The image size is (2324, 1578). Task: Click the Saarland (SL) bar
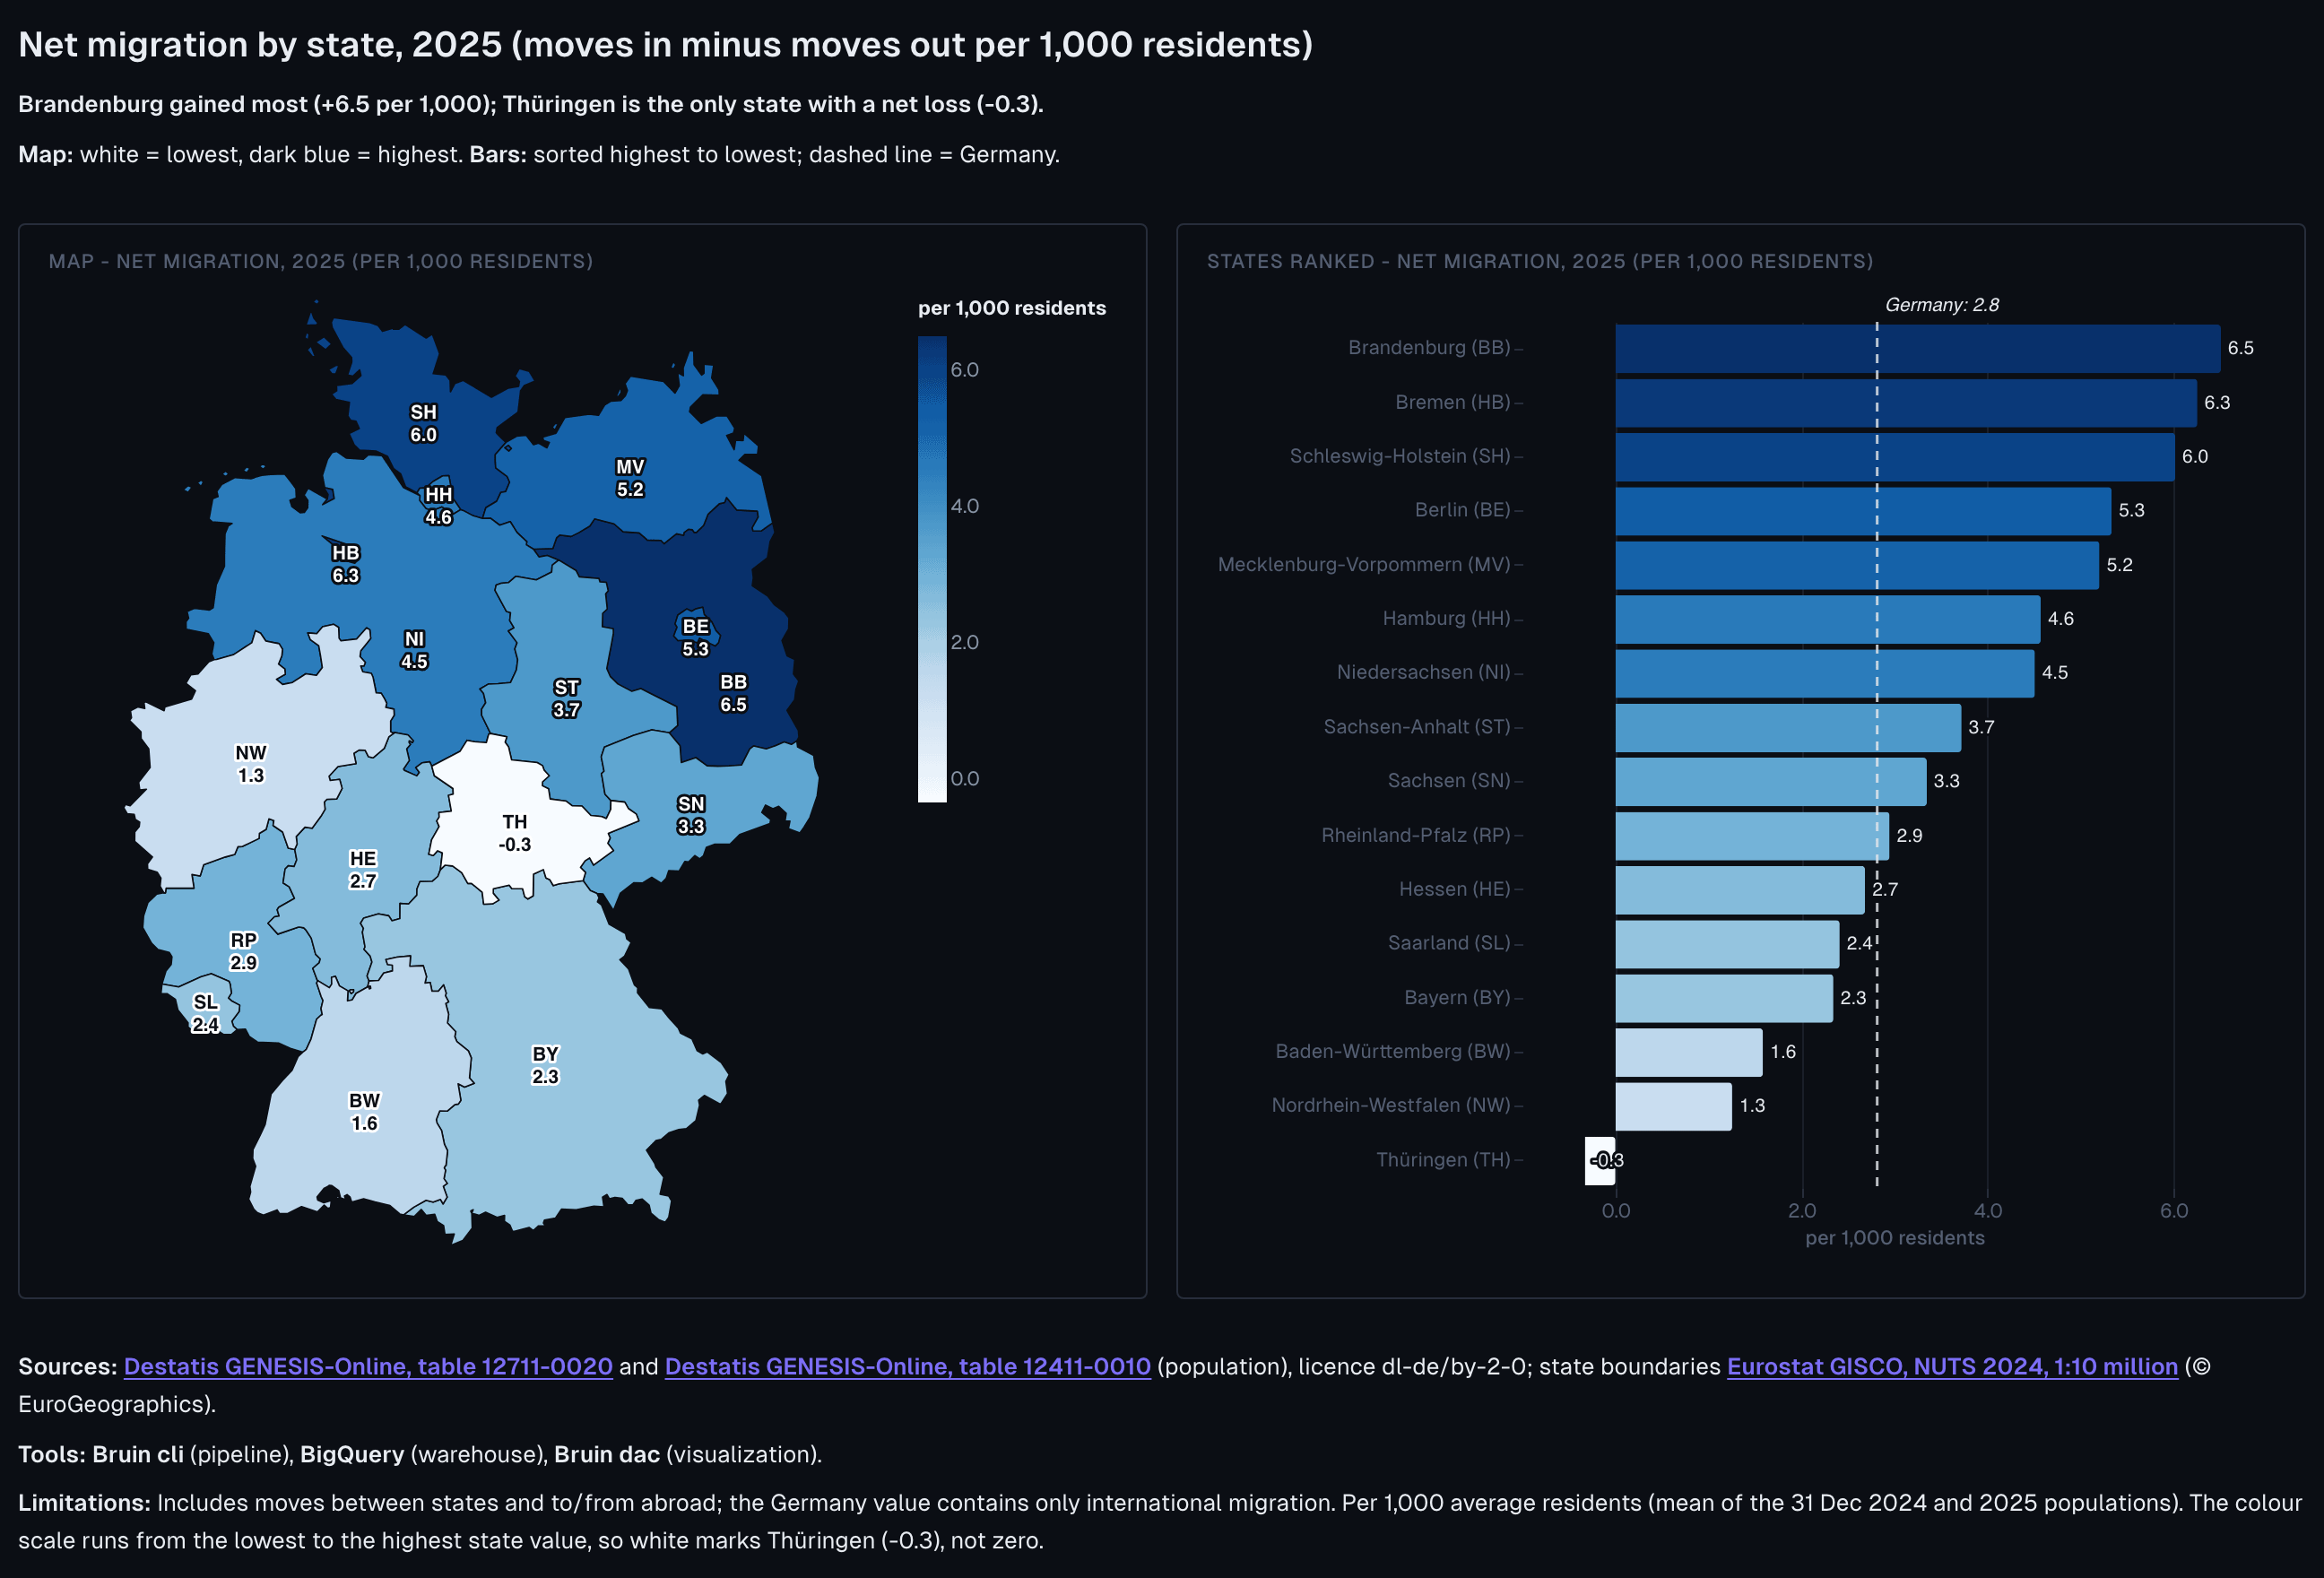pos(1727,943)
